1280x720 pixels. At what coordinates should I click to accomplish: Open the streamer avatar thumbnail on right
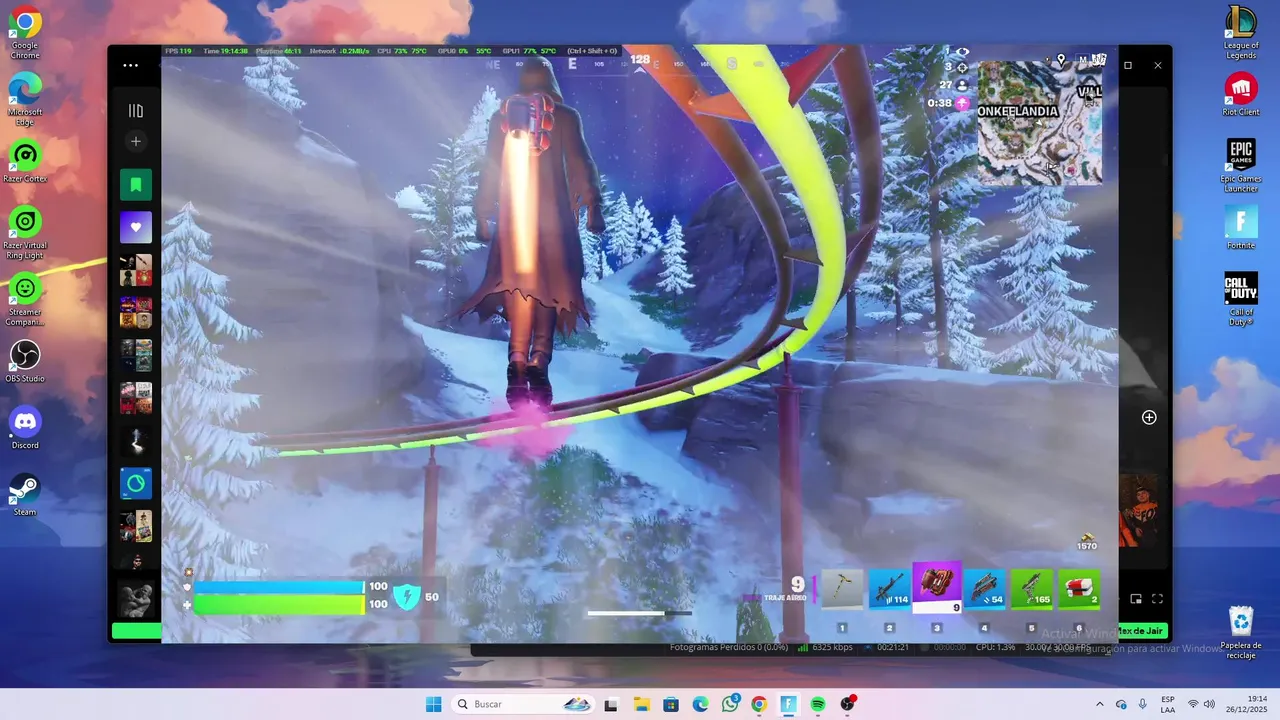click(1139, 511)
